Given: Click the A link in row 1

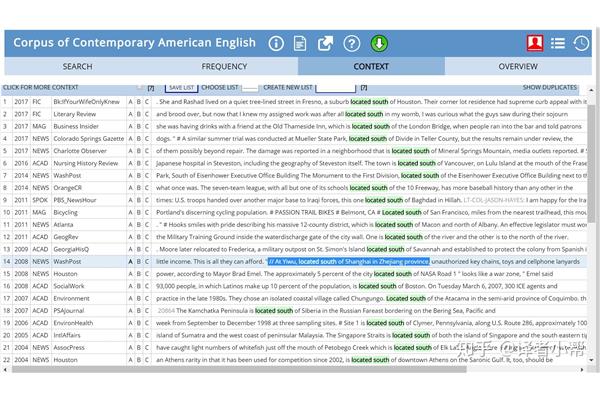Looking at the screenshot, I should tap(130, 102).
